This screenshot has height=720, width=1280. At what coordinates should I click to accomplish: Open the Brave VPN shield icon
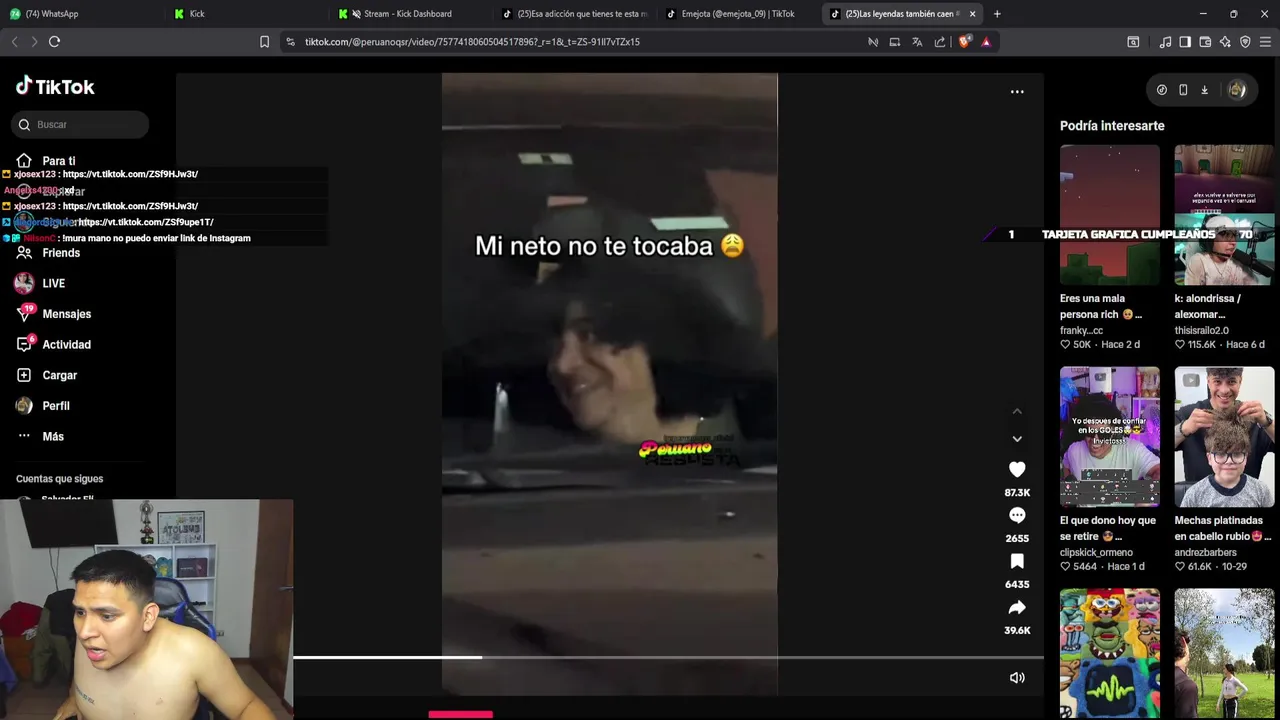(x=1245, y=42)
